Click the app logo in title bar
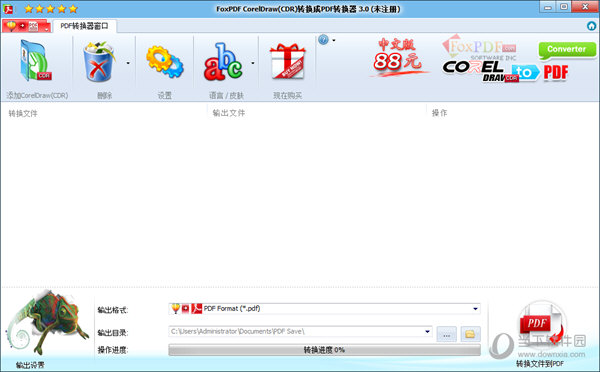600x372 pixels. pyautogui.click(x=8, y=8)
